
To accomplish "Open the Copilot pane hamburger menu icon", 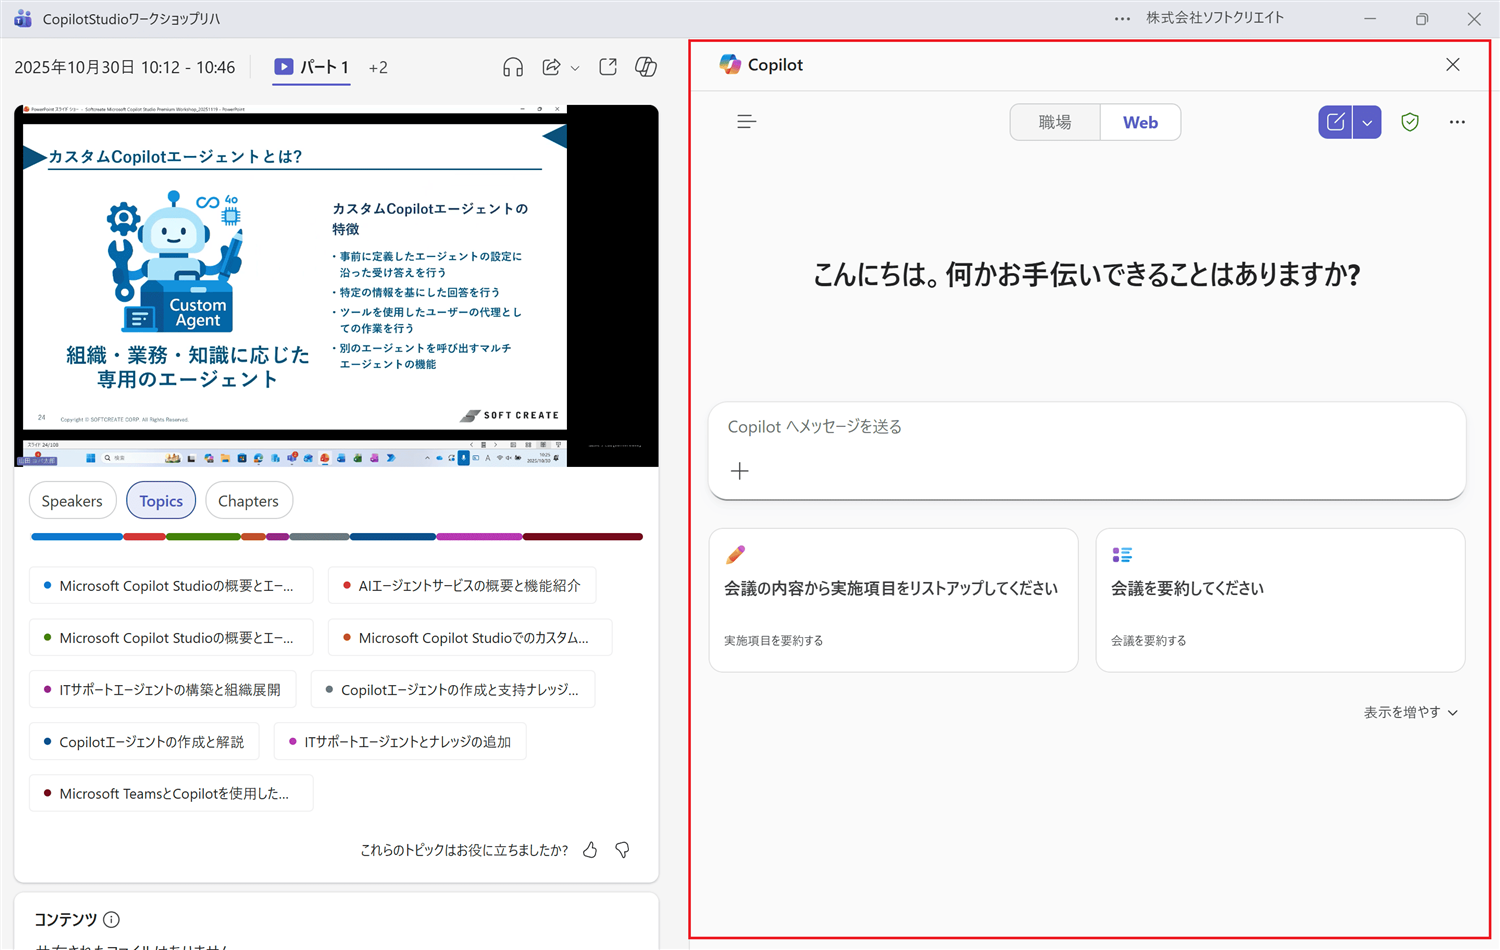I will click(746, 121).
